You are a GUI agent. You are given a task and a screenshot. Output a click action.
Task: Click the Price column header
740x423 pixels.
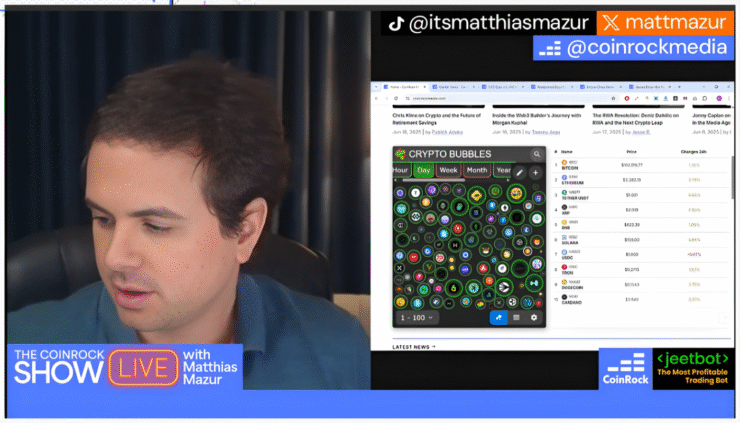[x=631, y=152]
